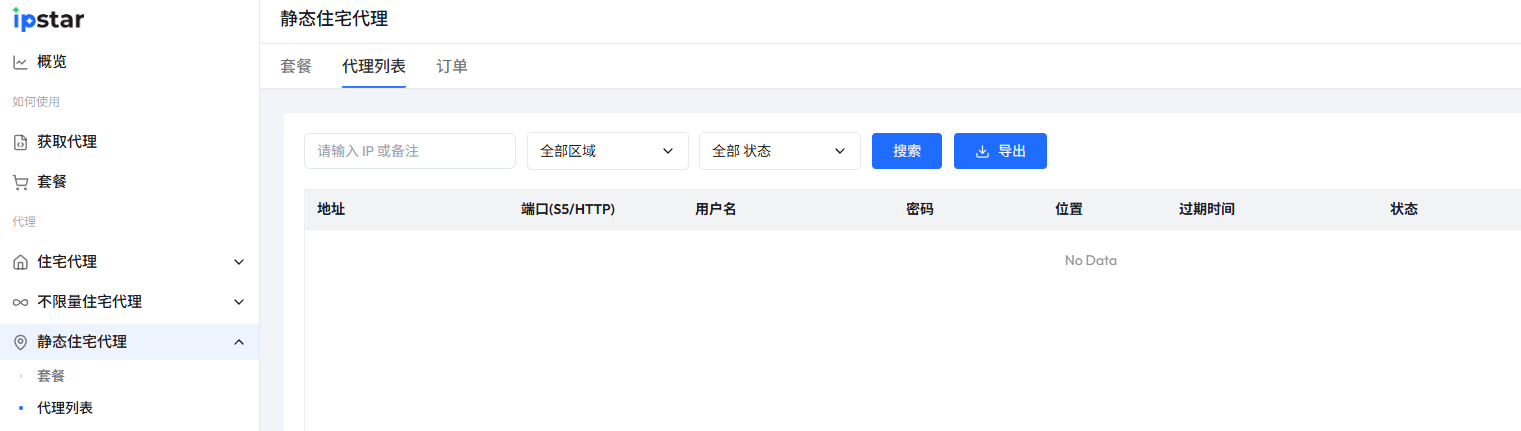Click the 不限量住宅代理 infinity icon
Viewport: 1521px width, 431px height.
coord(20,302)
